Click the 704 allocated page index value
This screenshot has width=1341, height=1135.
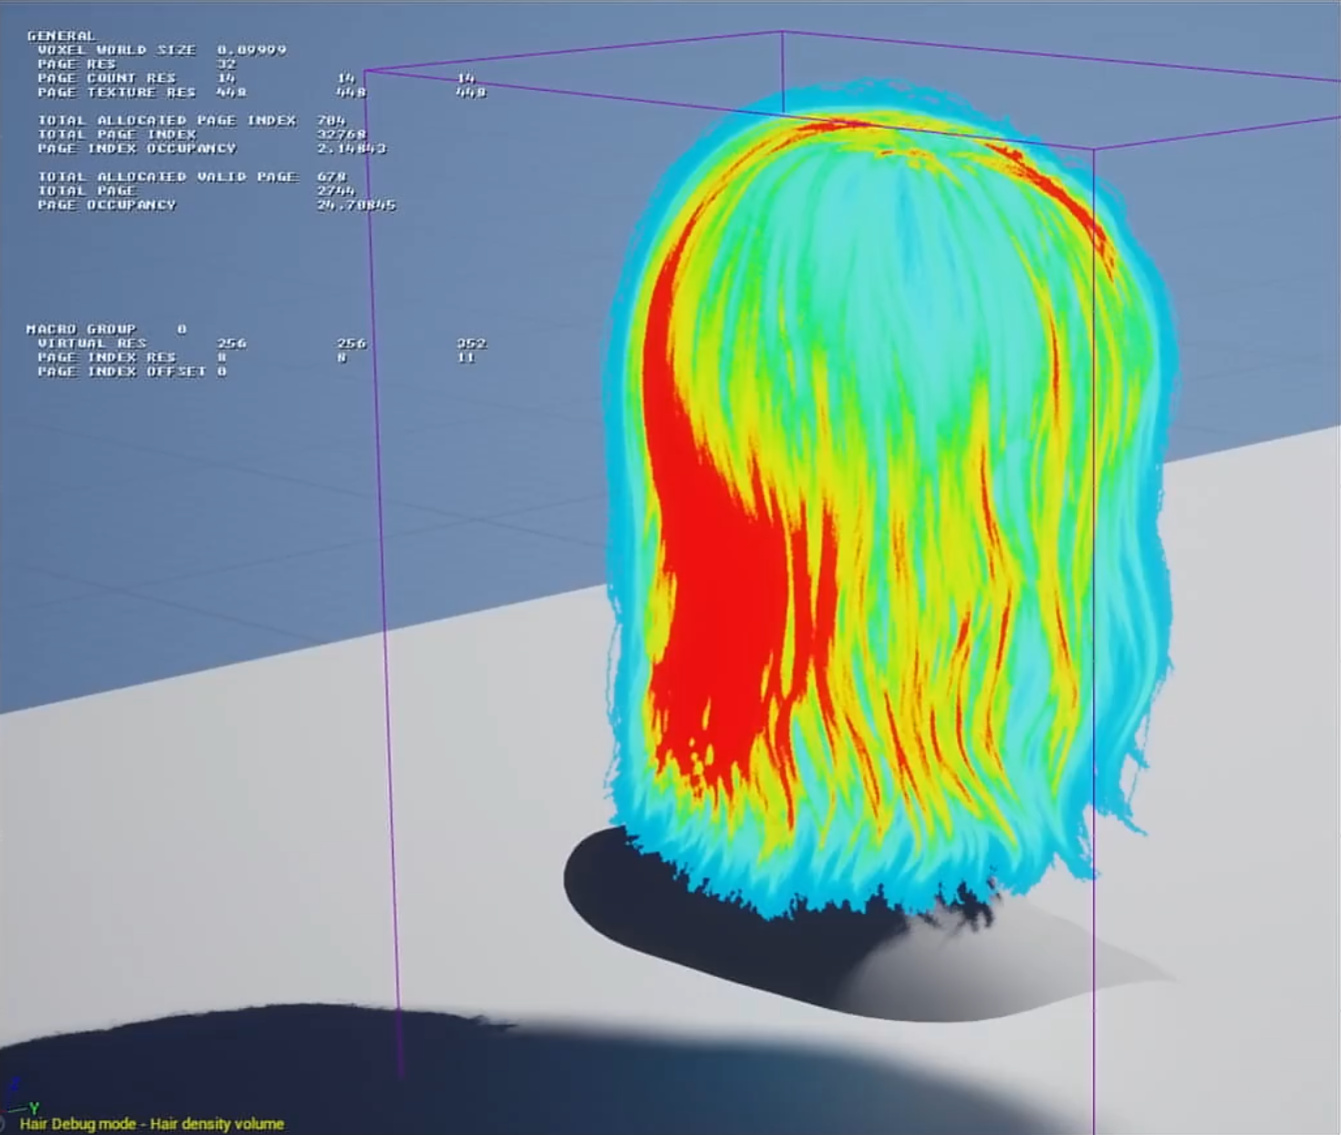point(331,120)
